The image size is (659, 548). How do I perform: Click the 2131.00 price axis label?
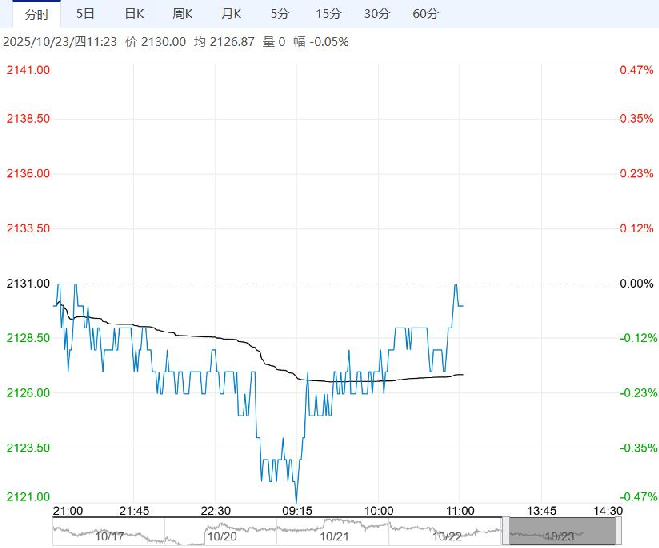click(29, 283)
